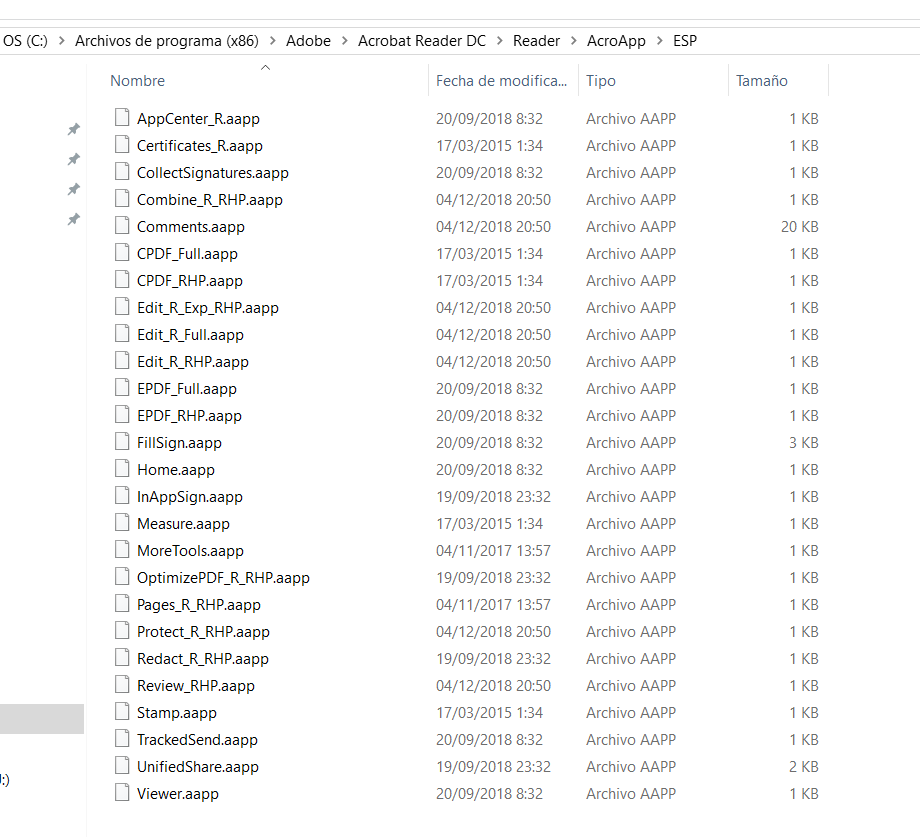Navigate to Reader folder in address bar
Image resolution: width=920 pixels, height=837 pixels.
pos(536,41)
